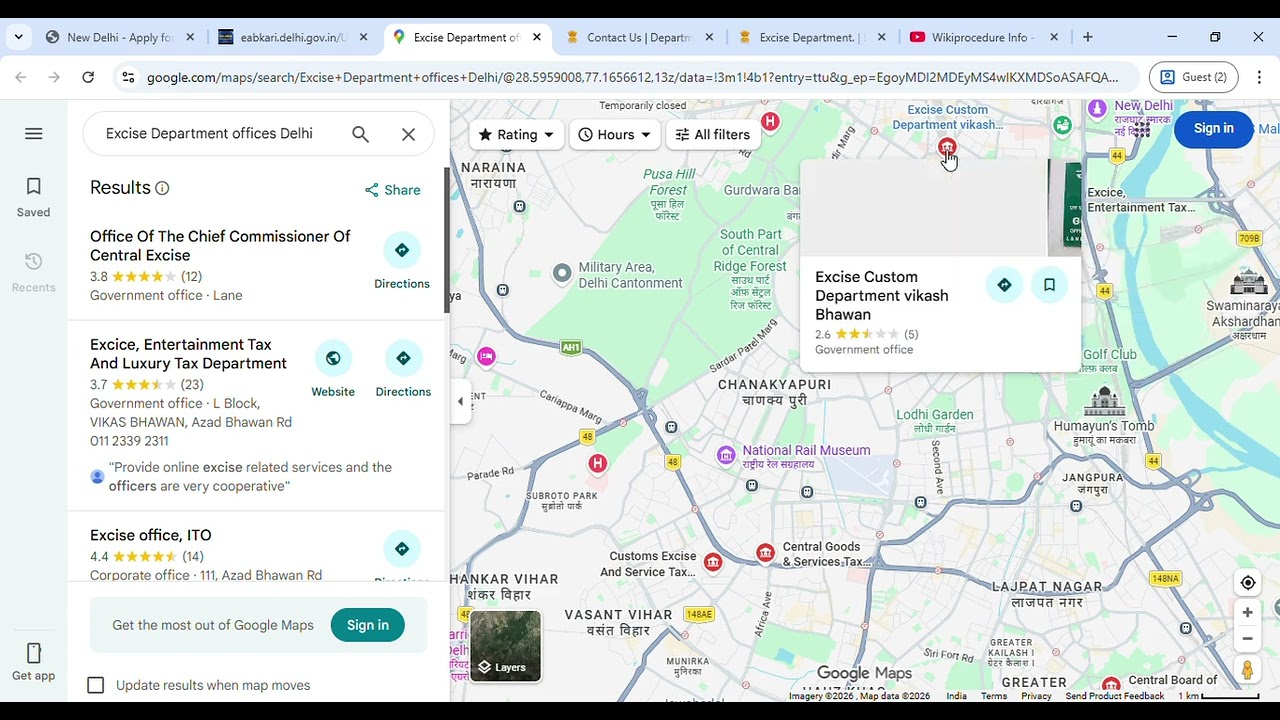Open the Google Maps hamburger menu

click(x=33, y=134)
